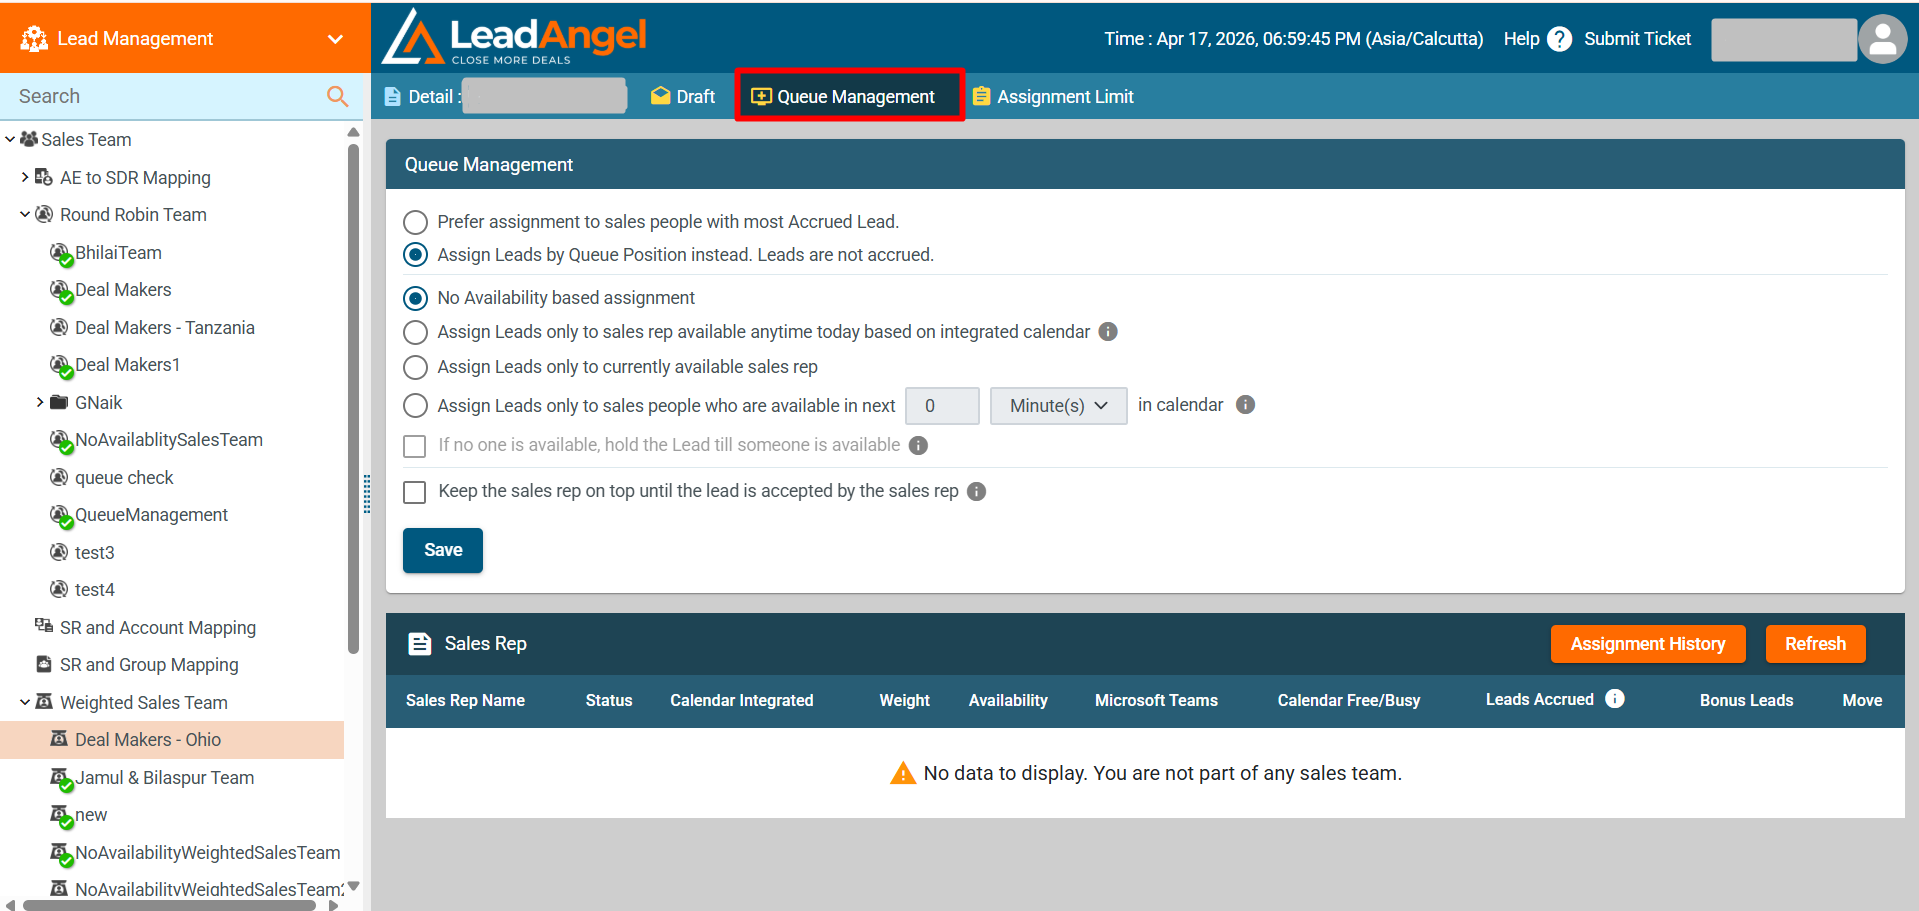Click the sidebar panel splitter handle
Screen dimensions: 1919x911
[x=367, y=494]
